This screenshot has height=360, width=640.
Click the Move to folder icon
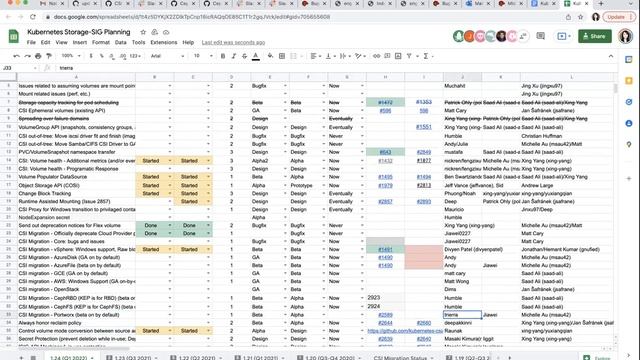click(x=154, y=32)
